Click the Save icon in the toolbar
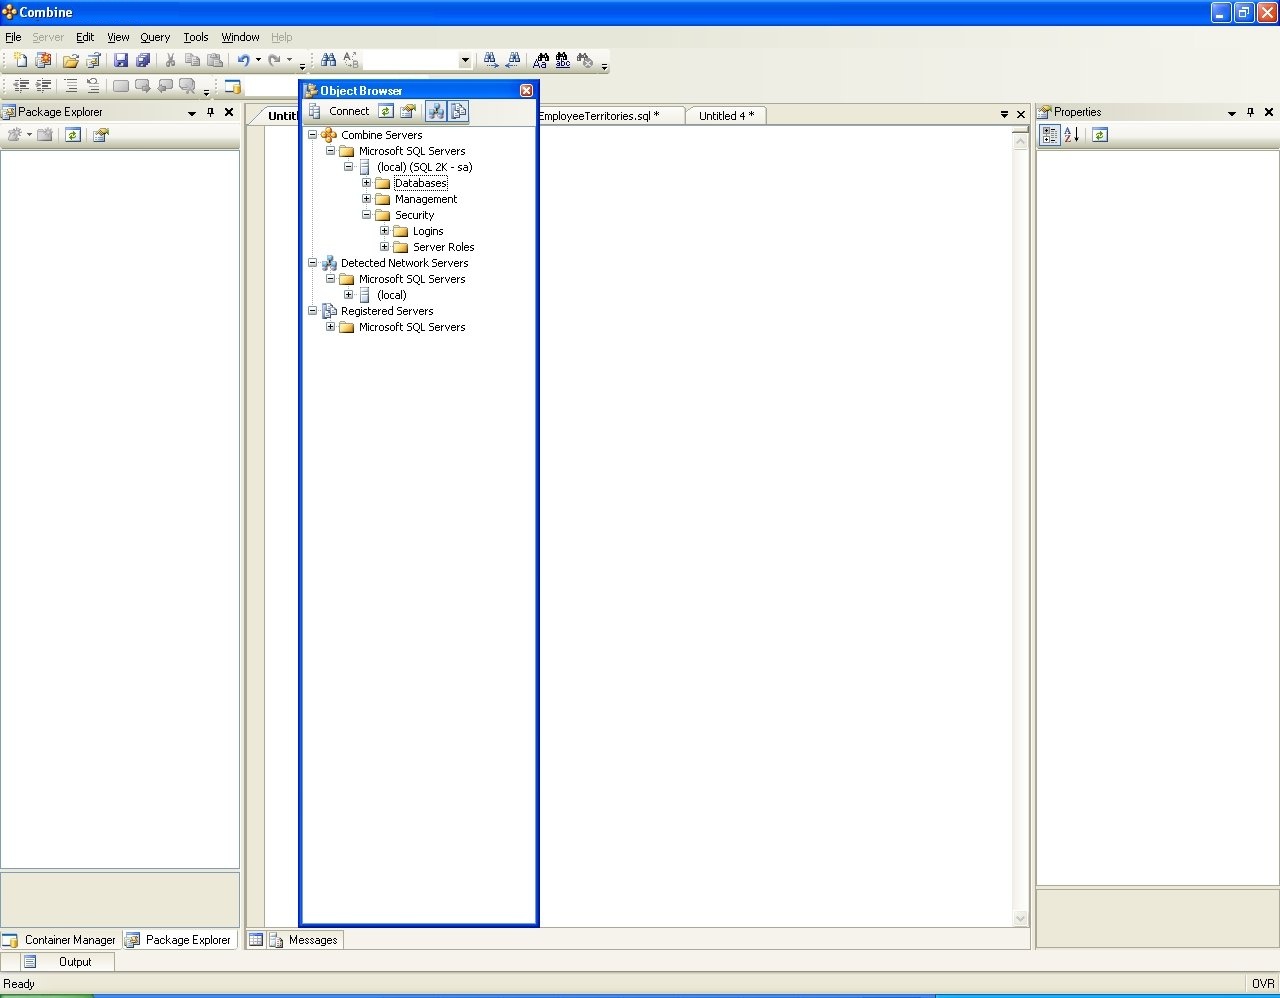 (x=121, y=61)
